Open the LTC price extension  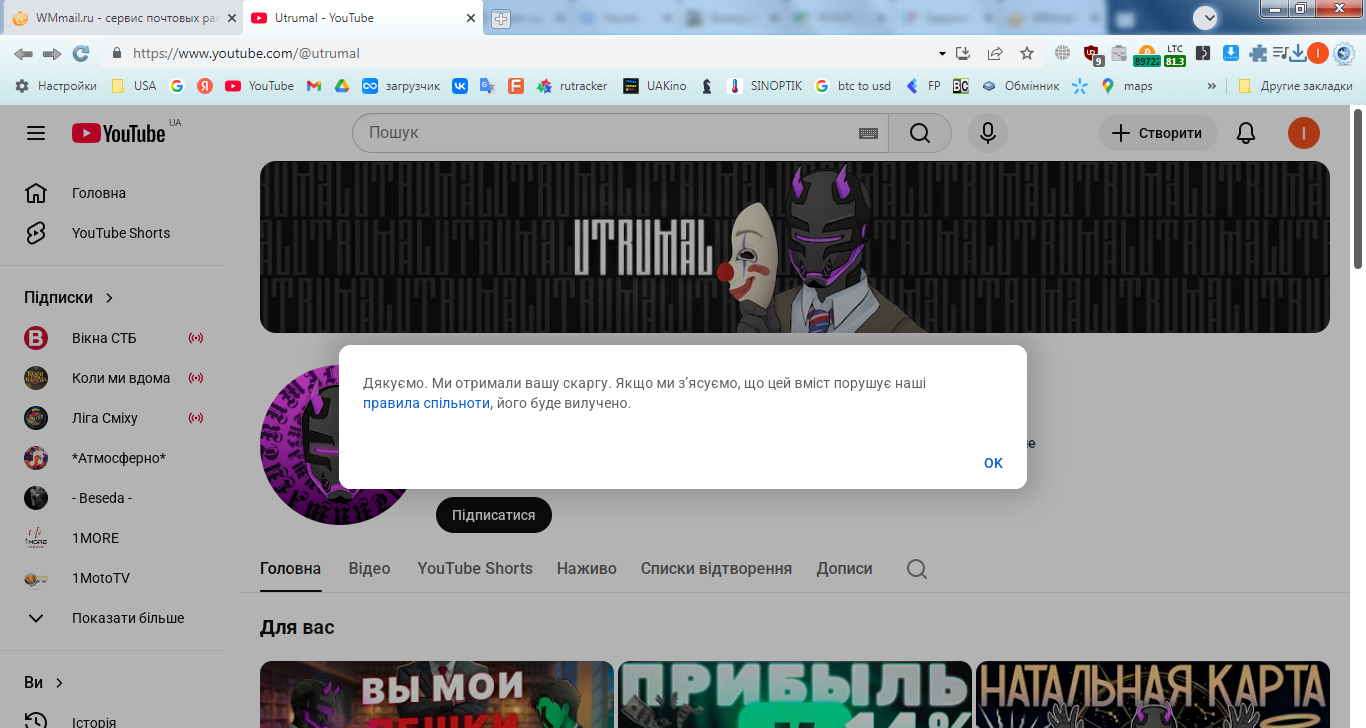(1174, 54)
